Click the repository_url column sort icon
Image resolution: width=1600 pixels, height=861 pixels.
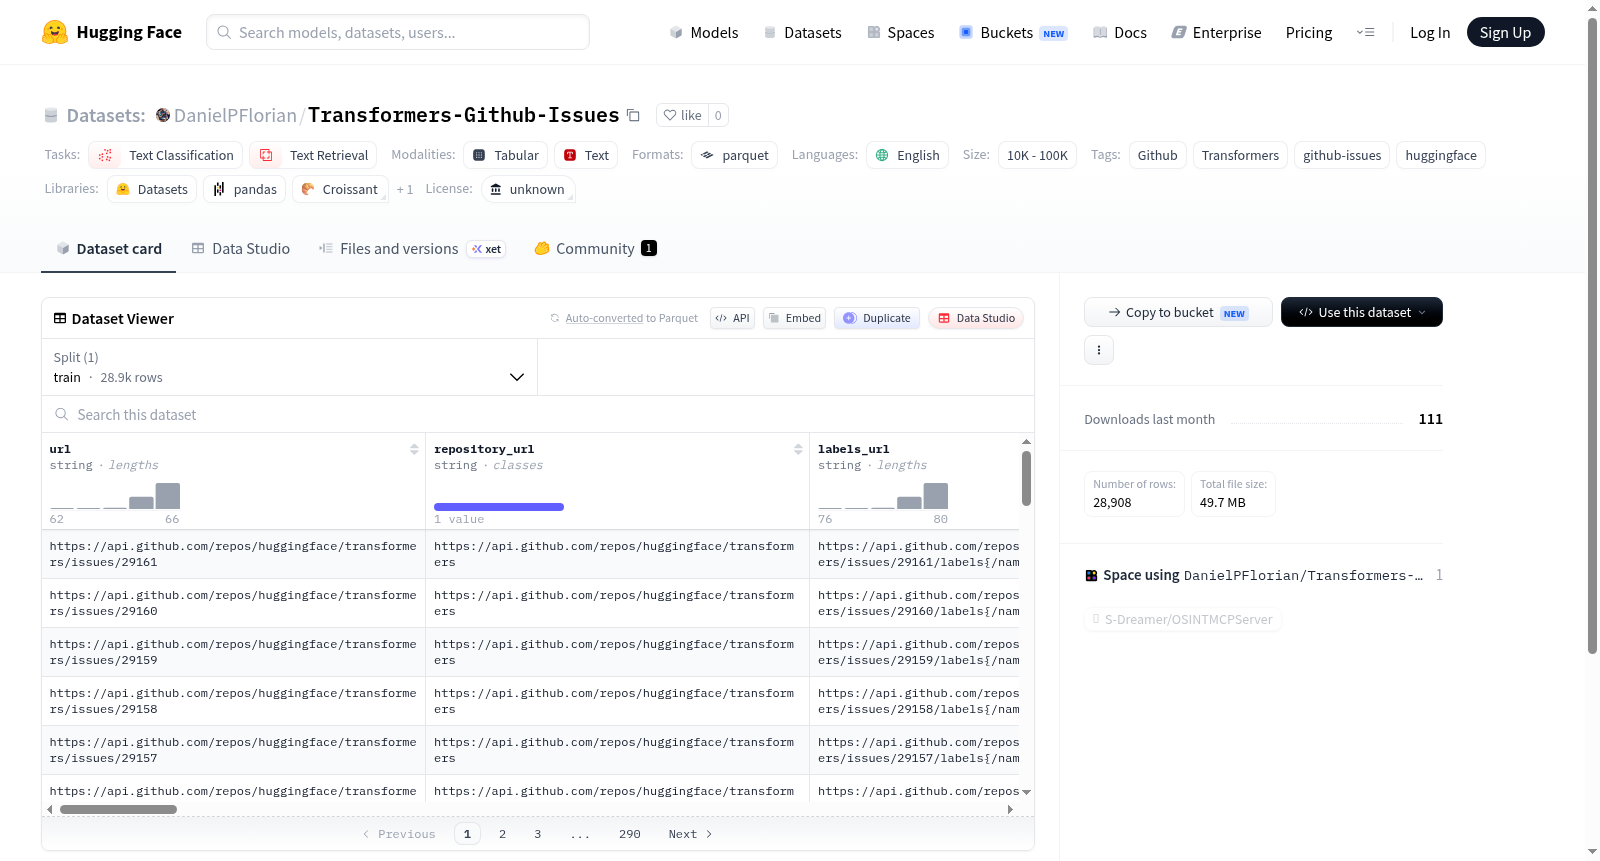point(798,449)
